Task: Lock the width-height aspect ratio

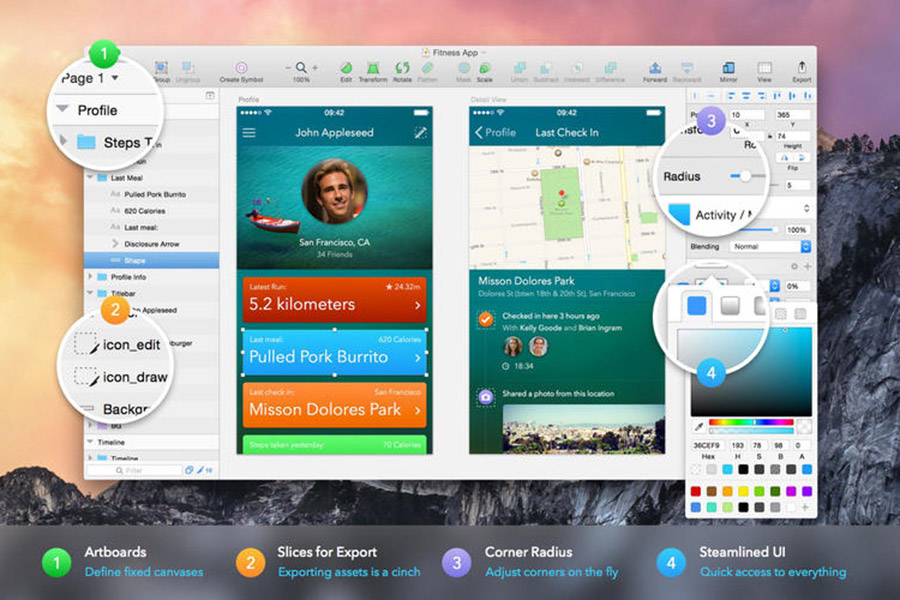Action: point(769,134)
